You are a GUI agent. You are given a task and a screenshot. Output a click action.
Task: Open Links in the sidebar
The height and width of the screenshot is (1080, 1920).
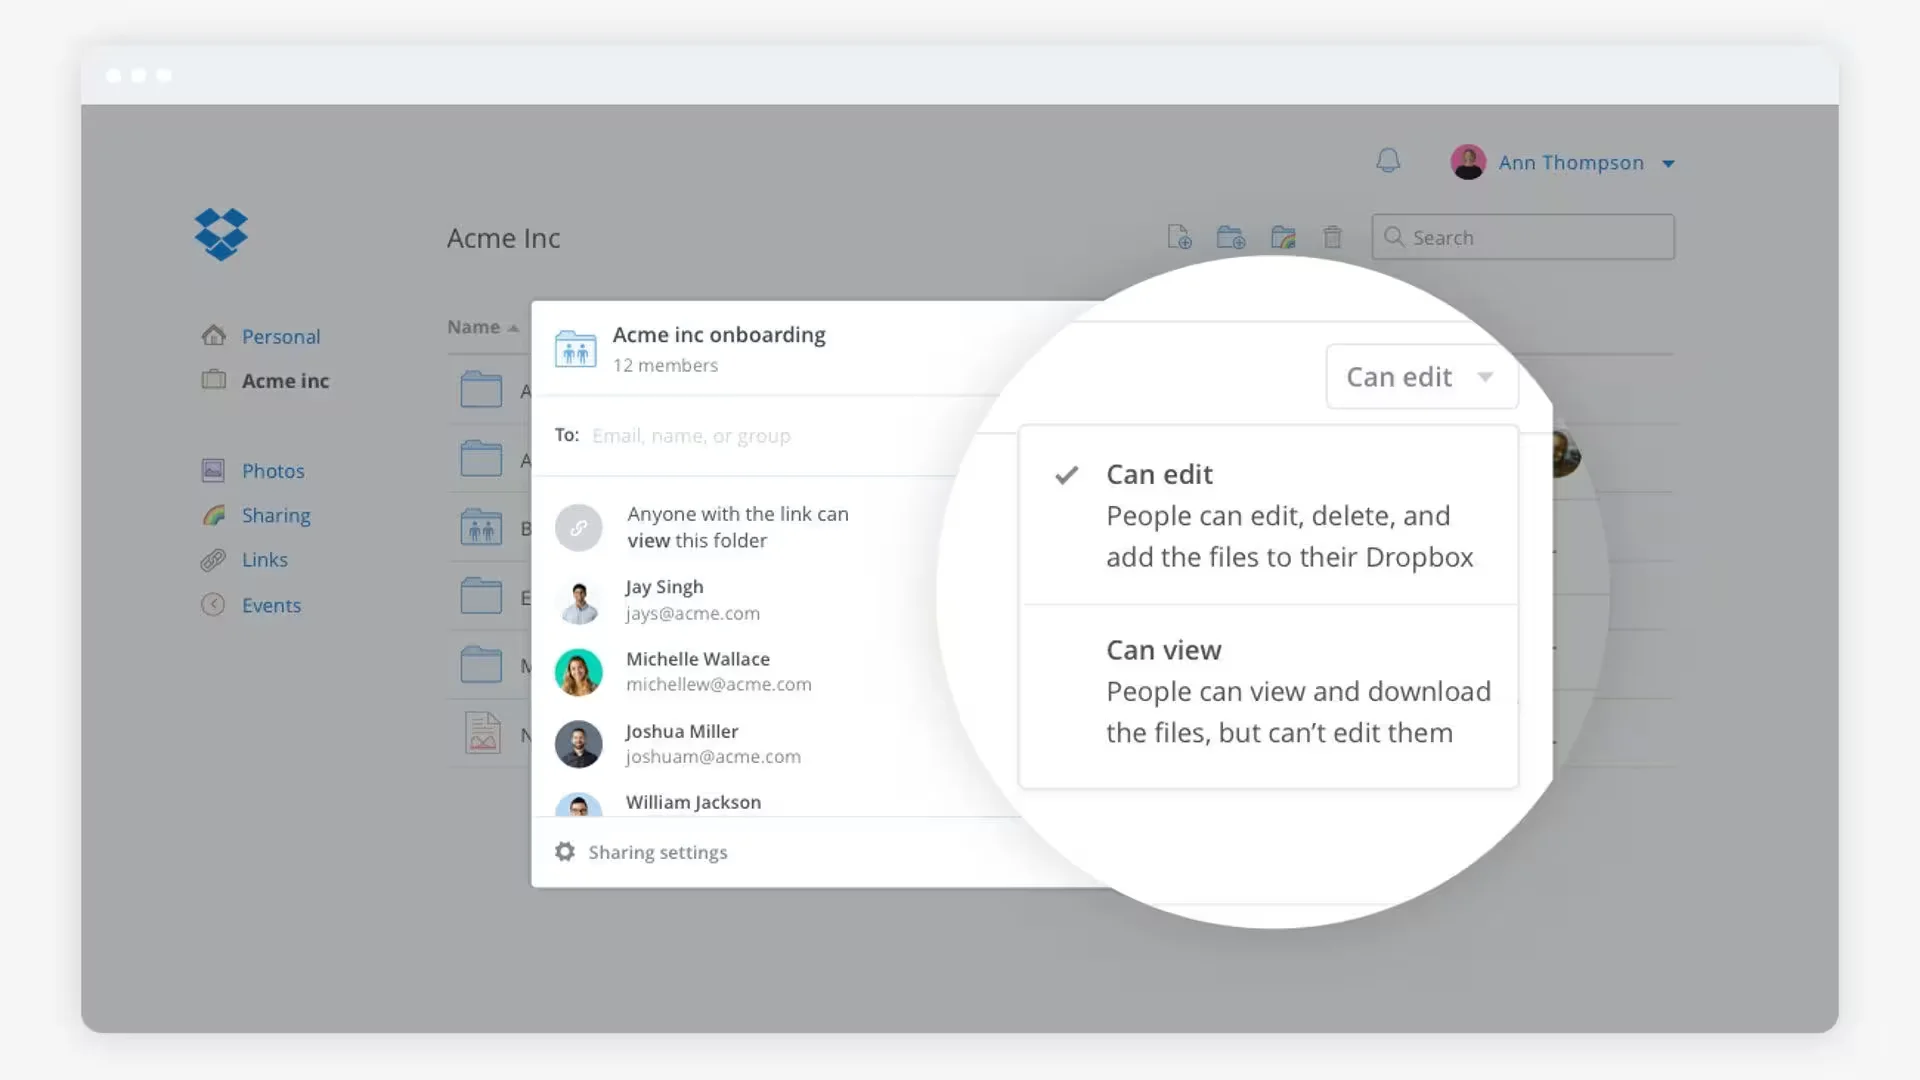pos(264,560)
